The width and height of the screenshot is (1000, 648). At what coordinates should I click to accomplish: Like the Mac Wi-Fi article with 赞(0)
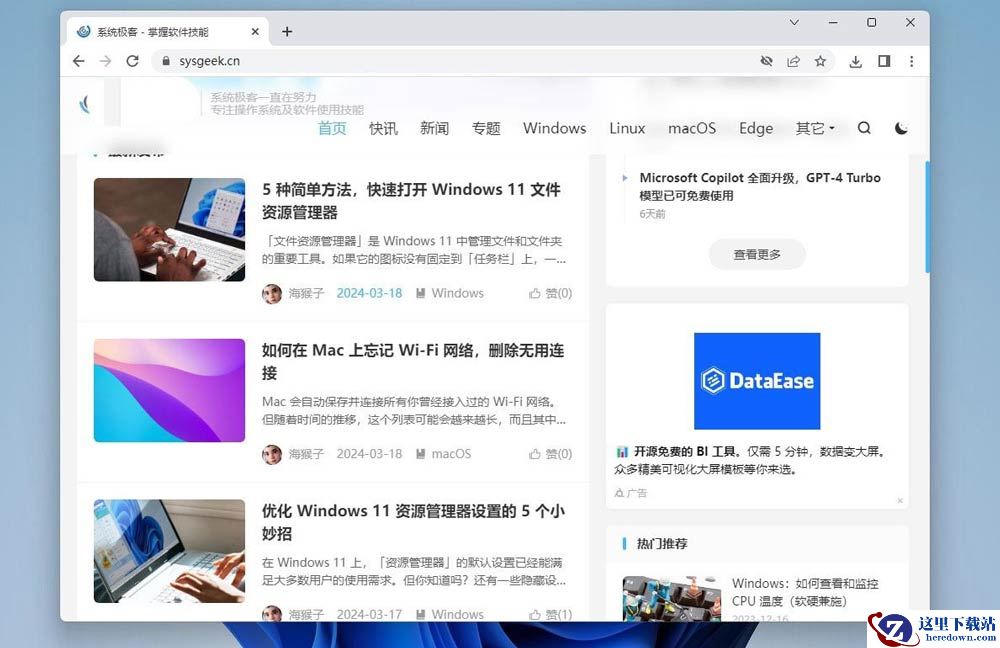550,454
